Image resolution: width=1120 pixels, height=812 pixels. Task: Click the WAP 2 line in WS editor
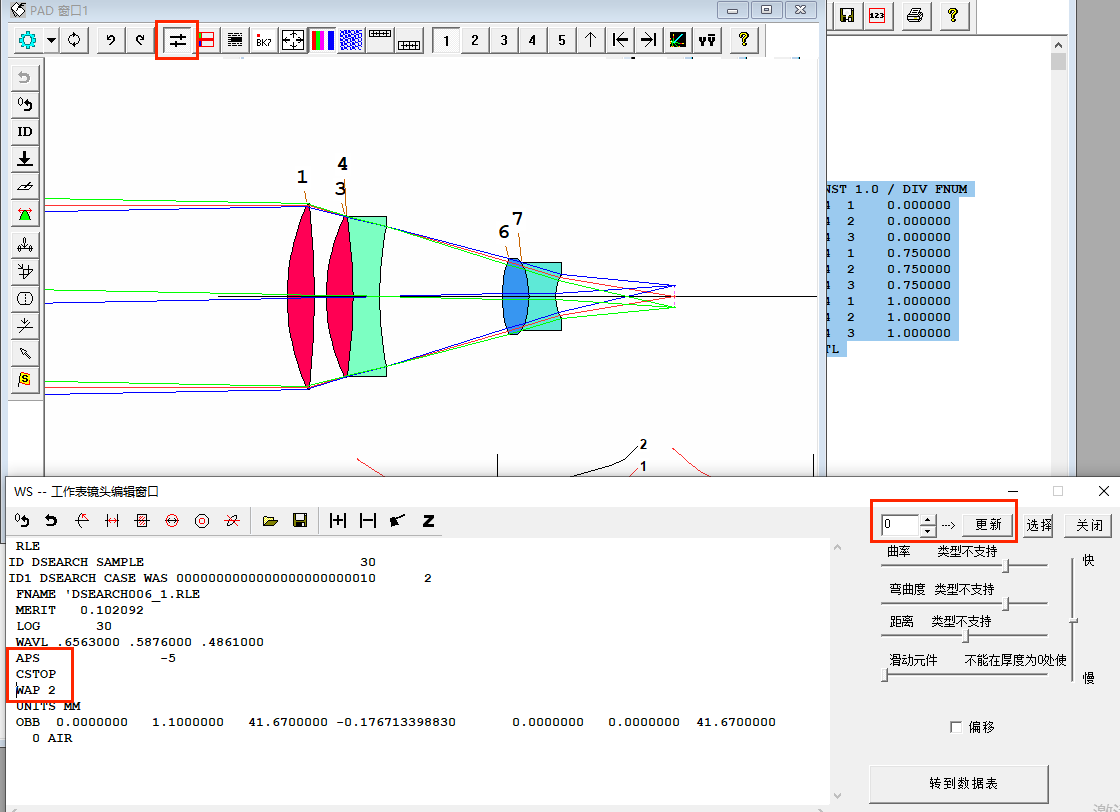[x=36, y=690]
